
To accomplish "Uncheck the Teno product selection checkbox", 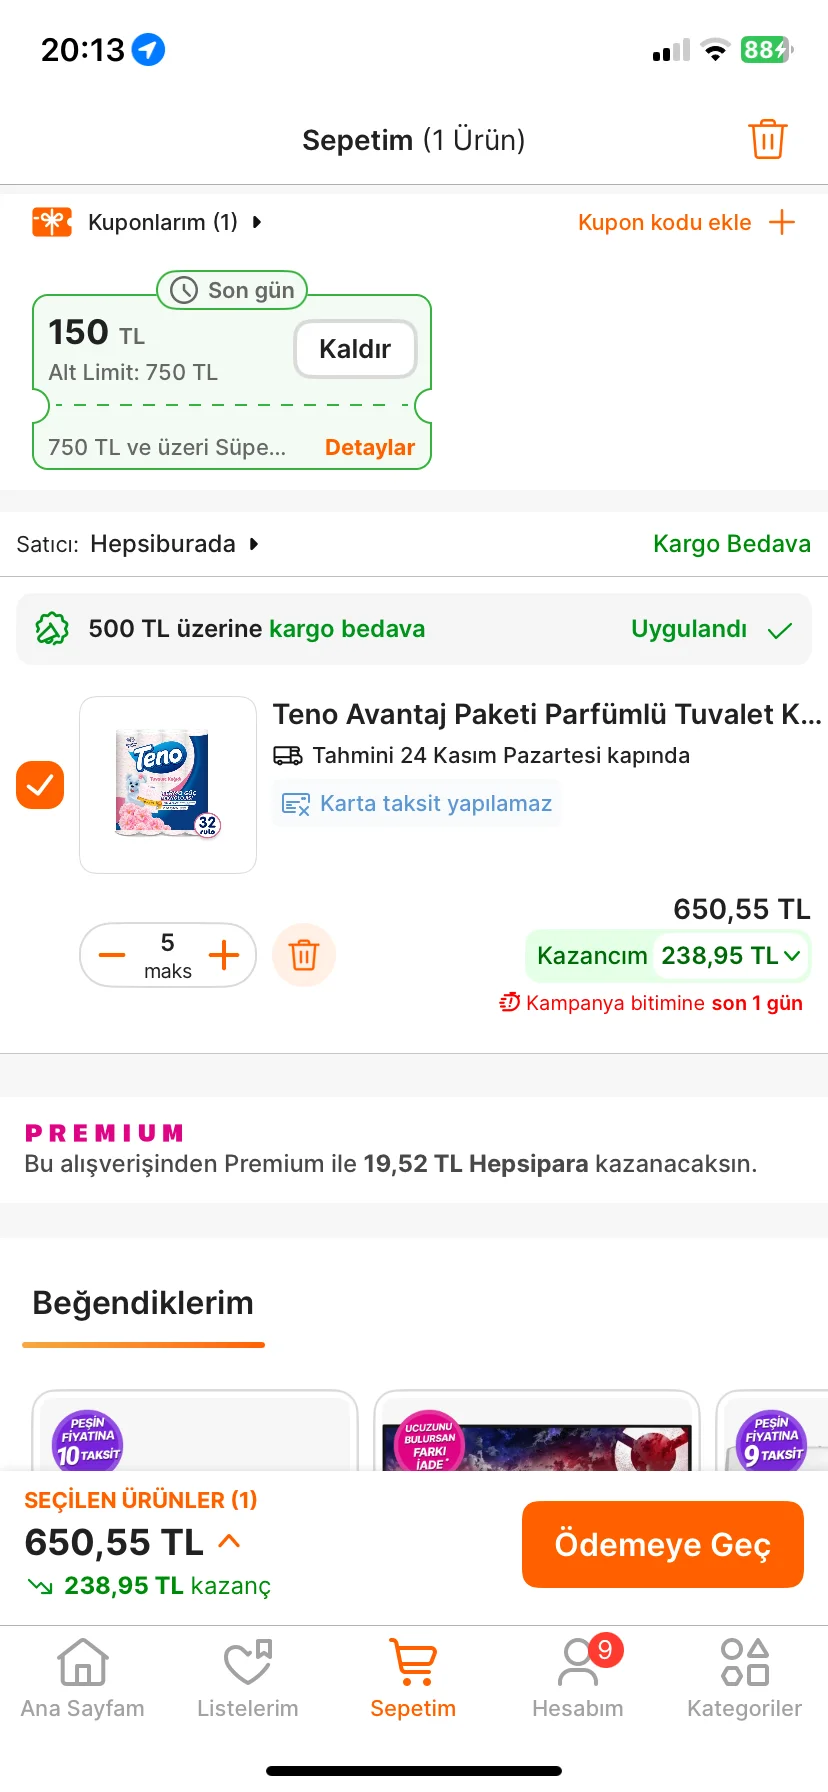I will (x=40, y=785).
